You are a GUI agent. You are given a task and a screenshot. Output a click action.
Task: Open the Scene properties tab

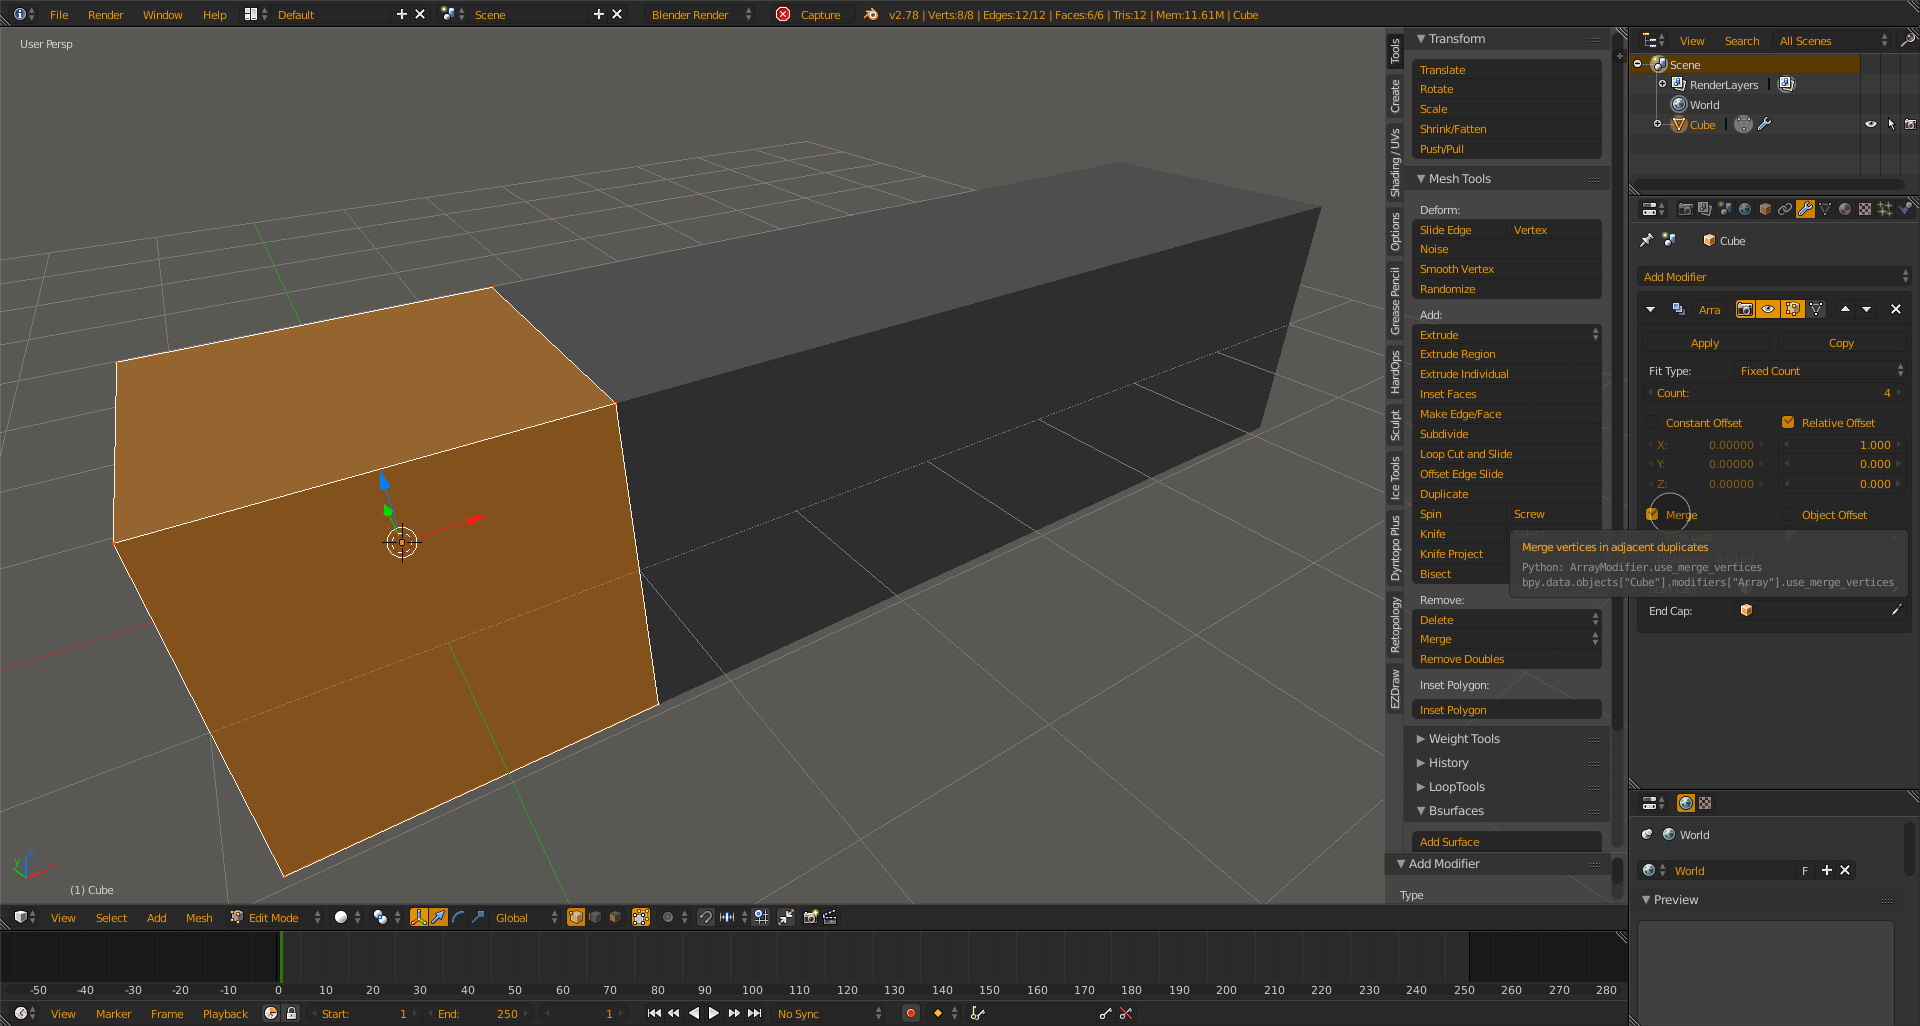pos(1725,209)
